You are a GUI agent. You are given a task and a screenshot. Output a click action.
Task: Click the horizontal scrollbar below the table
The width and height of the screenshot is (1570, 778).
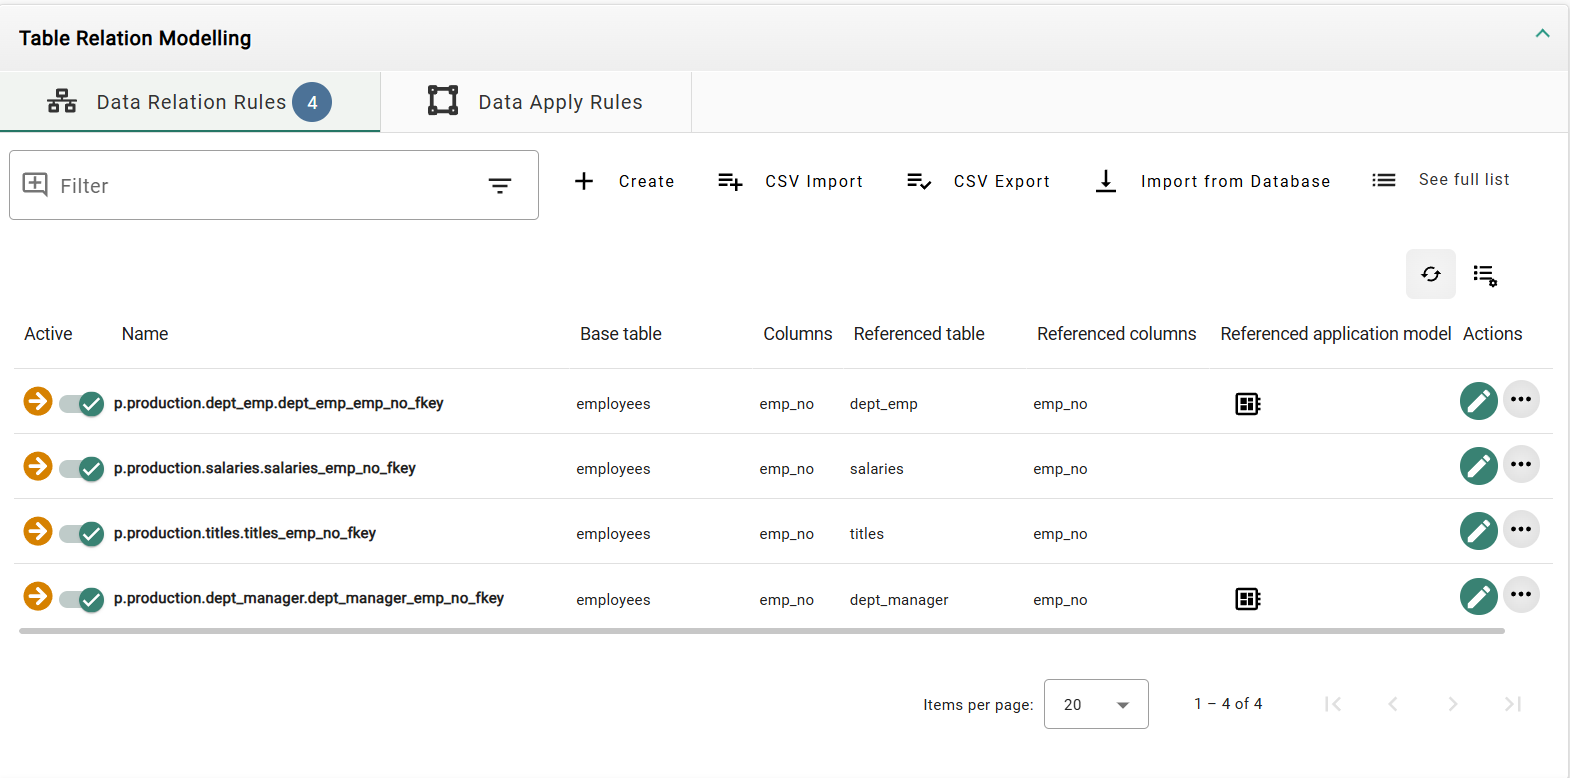pos(761,631)
